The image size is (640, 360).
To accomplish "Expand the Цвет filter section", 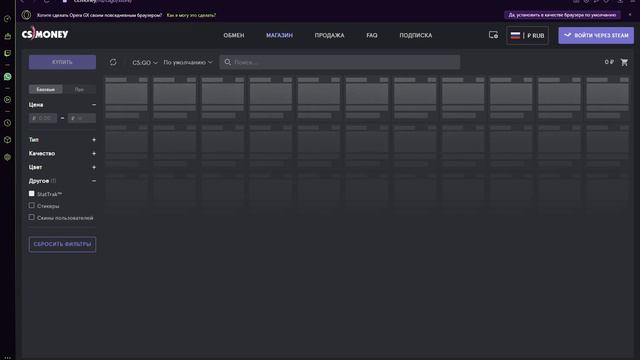I will coord(94,167).
